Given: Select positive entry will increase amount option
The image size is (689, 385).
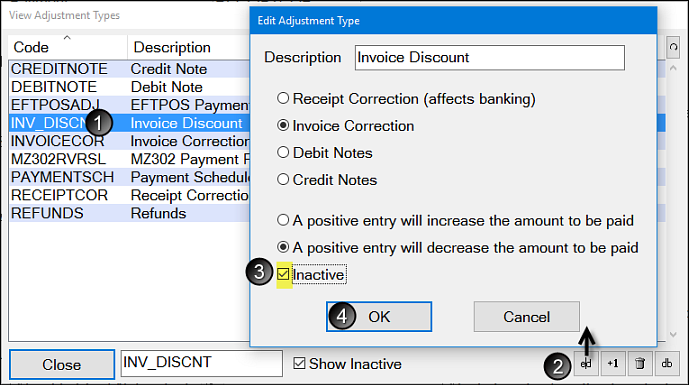Looking at the screenshot, I should (x=283, y=220).
